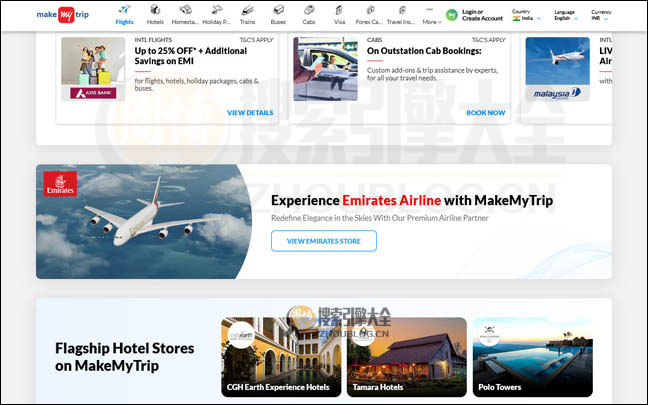Screen dimensions: 648x405
Task: Click Login or Create Account
Action: tap(482, 15)
